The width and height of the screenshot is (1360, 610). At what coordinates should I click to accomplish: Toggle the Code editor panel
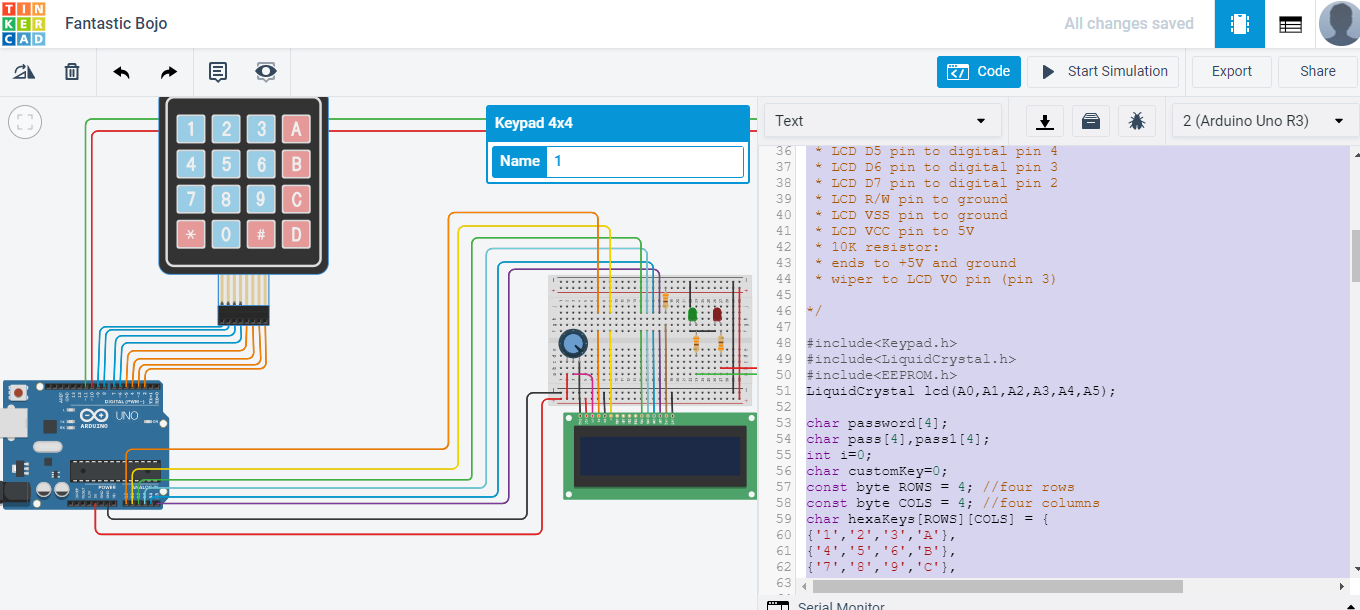pos(979,72)
